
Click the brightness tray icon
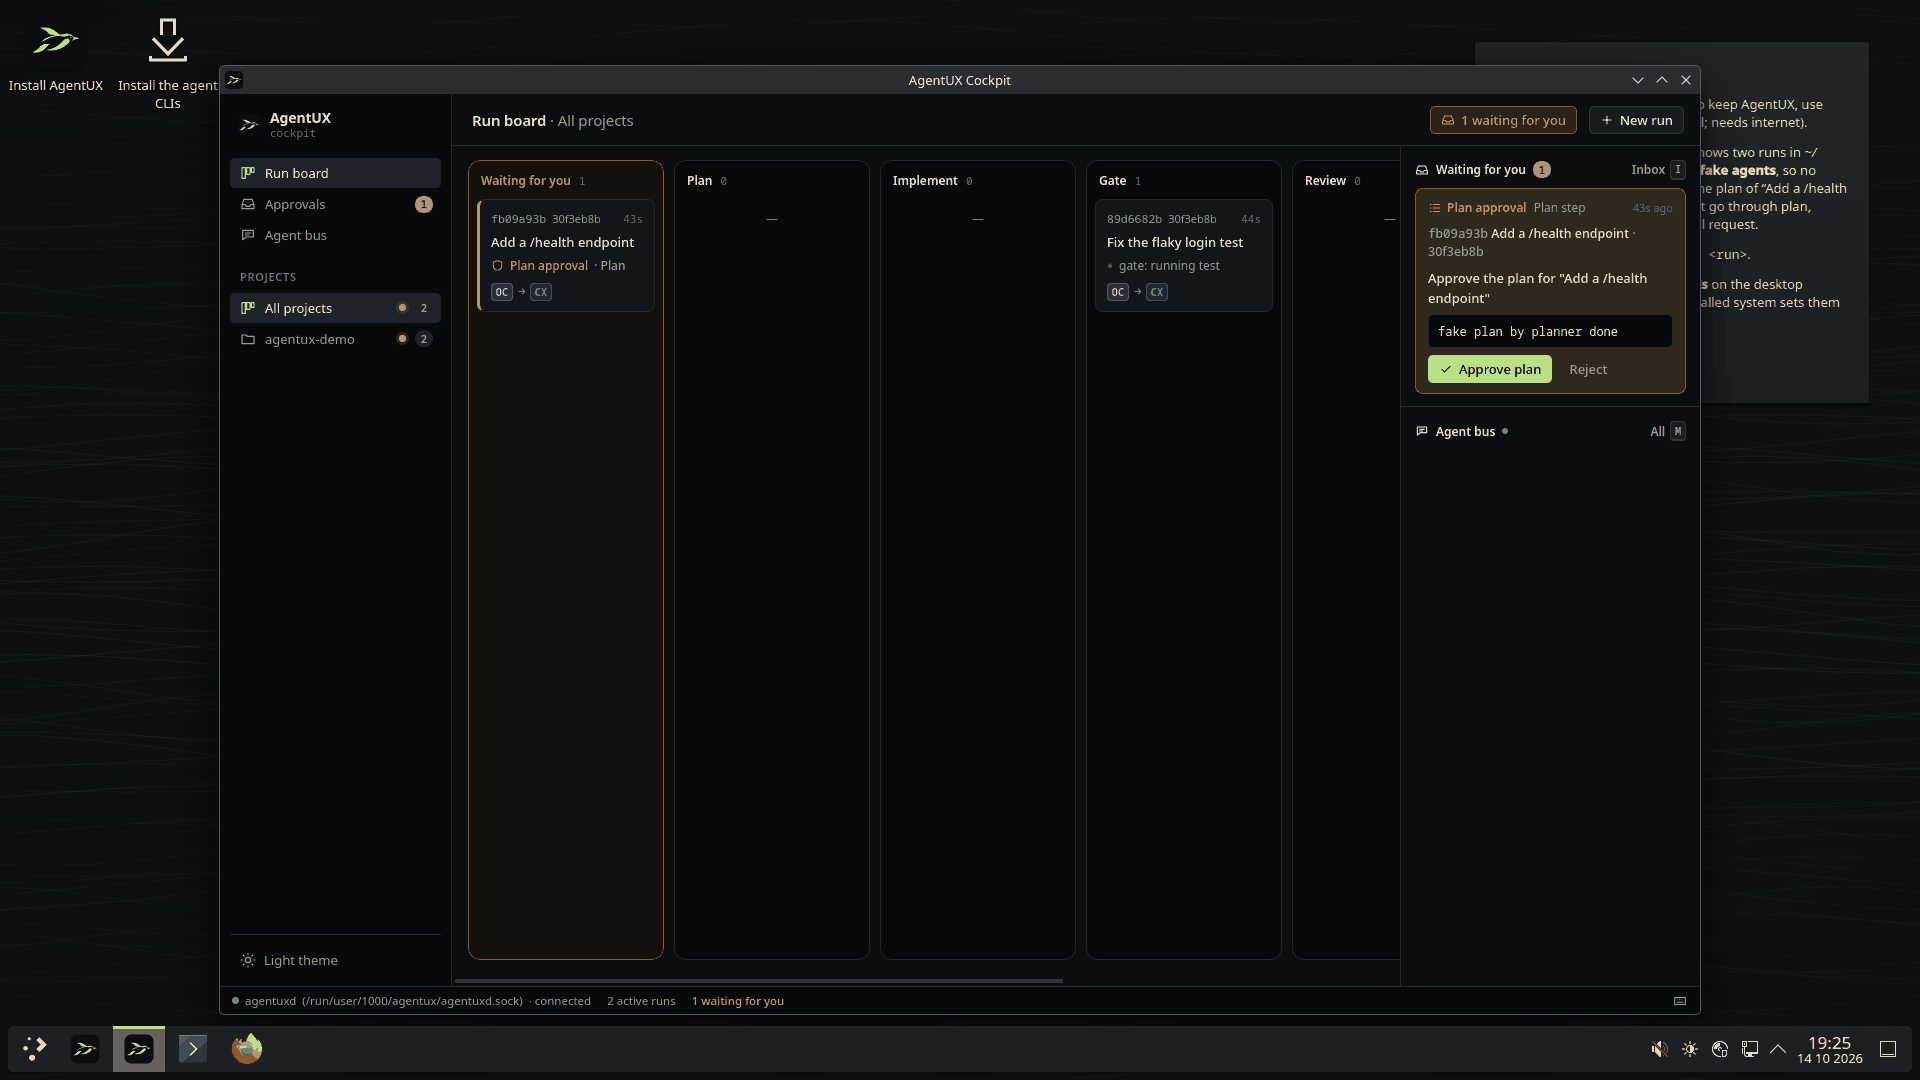click(x=1690, y=1049)
